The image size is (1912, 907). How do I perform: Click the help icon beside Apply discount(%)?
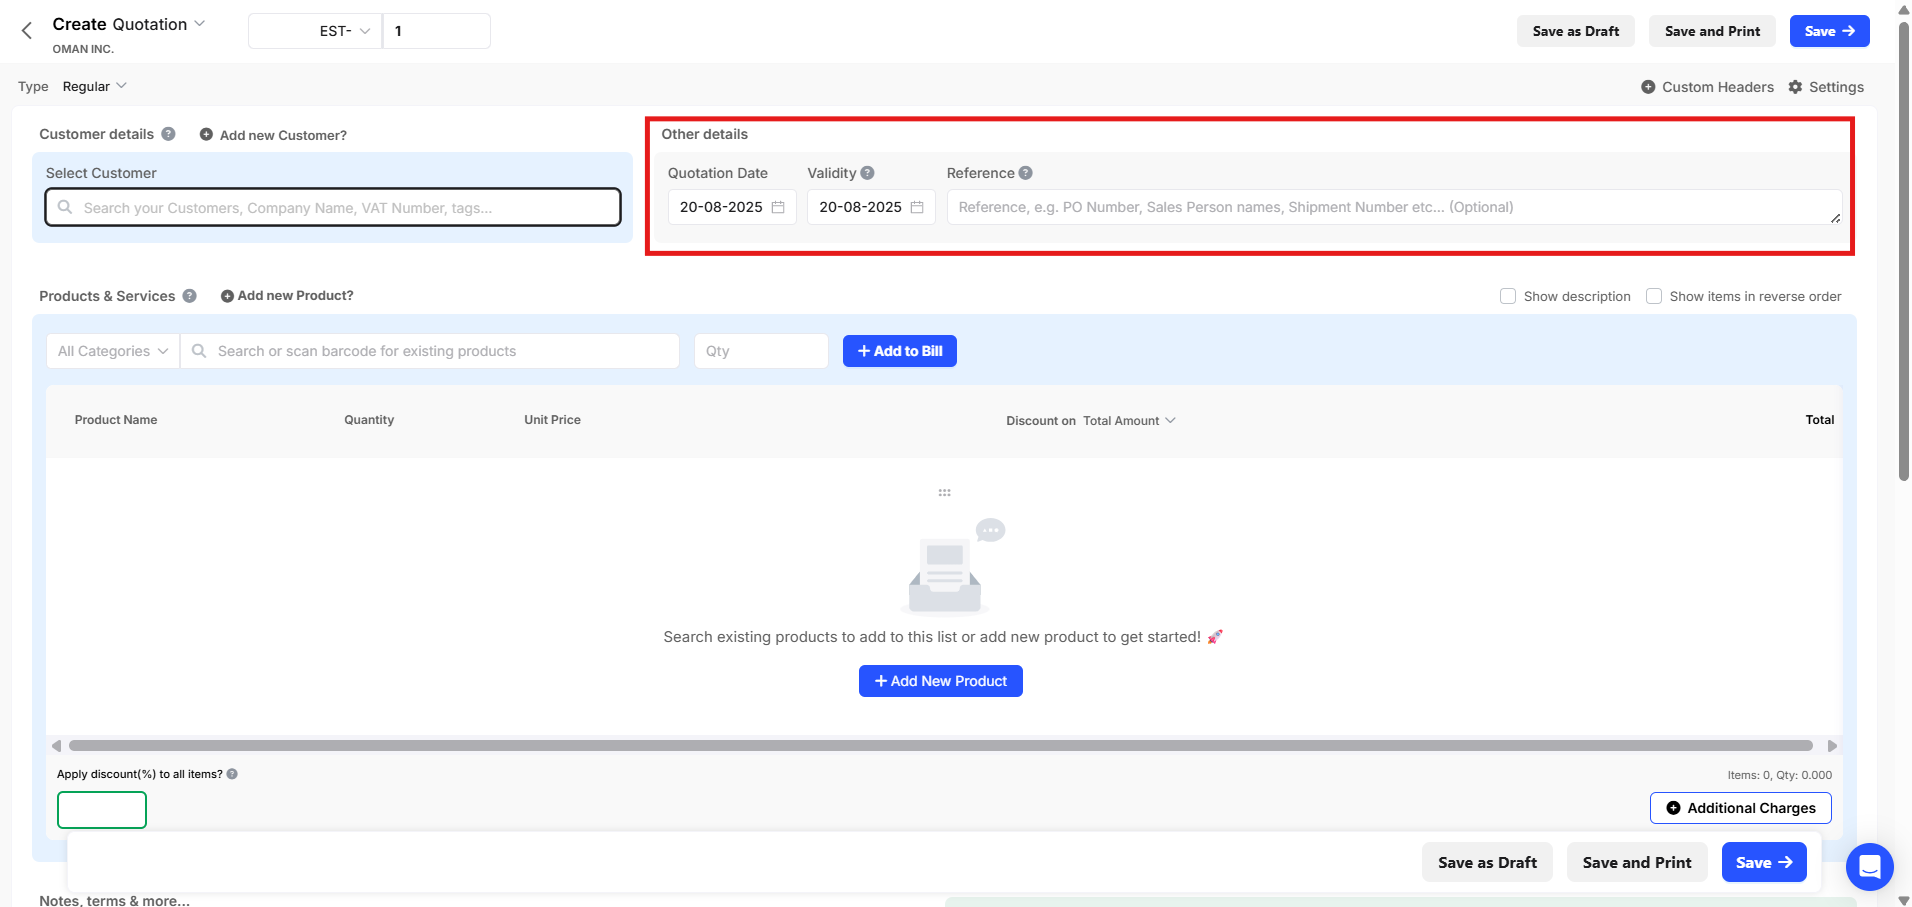[232, 774]
